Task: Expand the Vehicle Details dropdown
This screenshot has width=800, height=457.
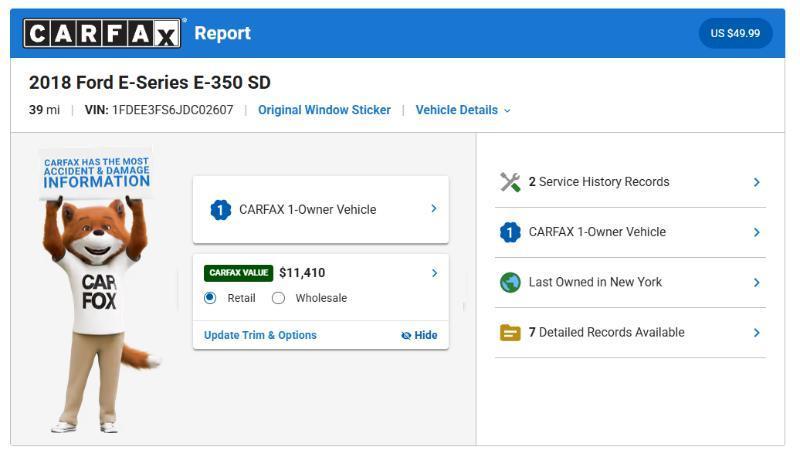Action: (463, 110)
